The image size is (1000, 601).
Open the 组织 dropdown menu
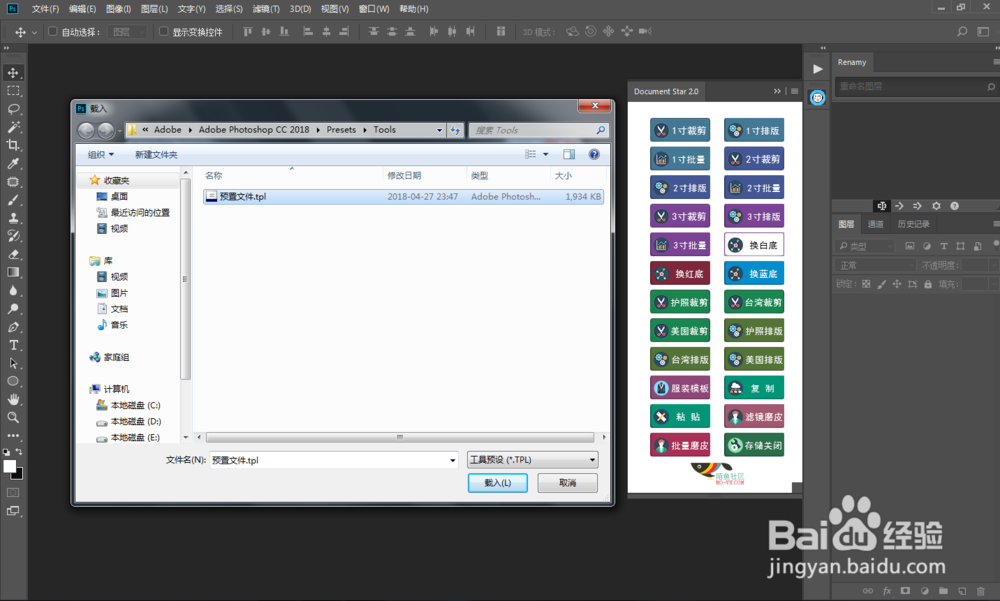point(101,154)
